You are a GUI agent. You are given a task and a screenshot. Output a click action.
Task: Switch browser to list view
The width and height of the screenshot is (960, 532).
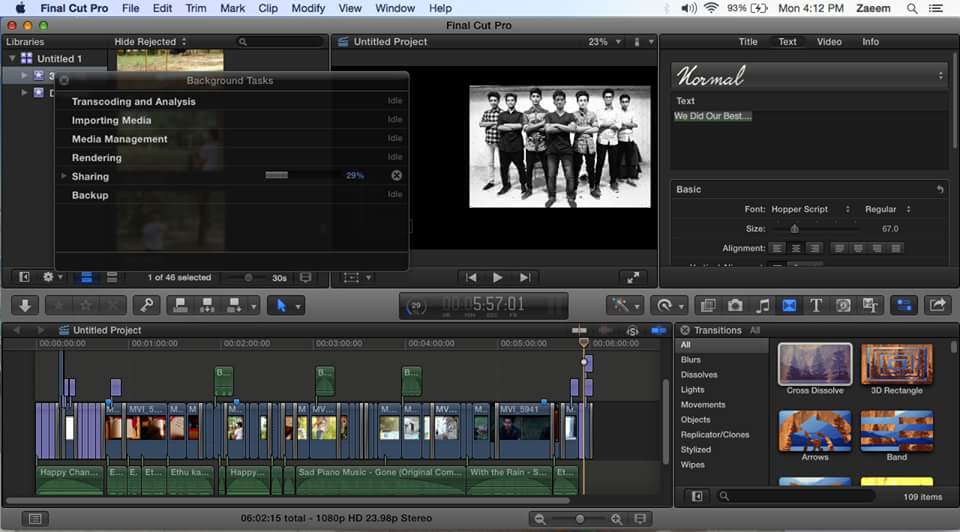click(x=112, y=277)
